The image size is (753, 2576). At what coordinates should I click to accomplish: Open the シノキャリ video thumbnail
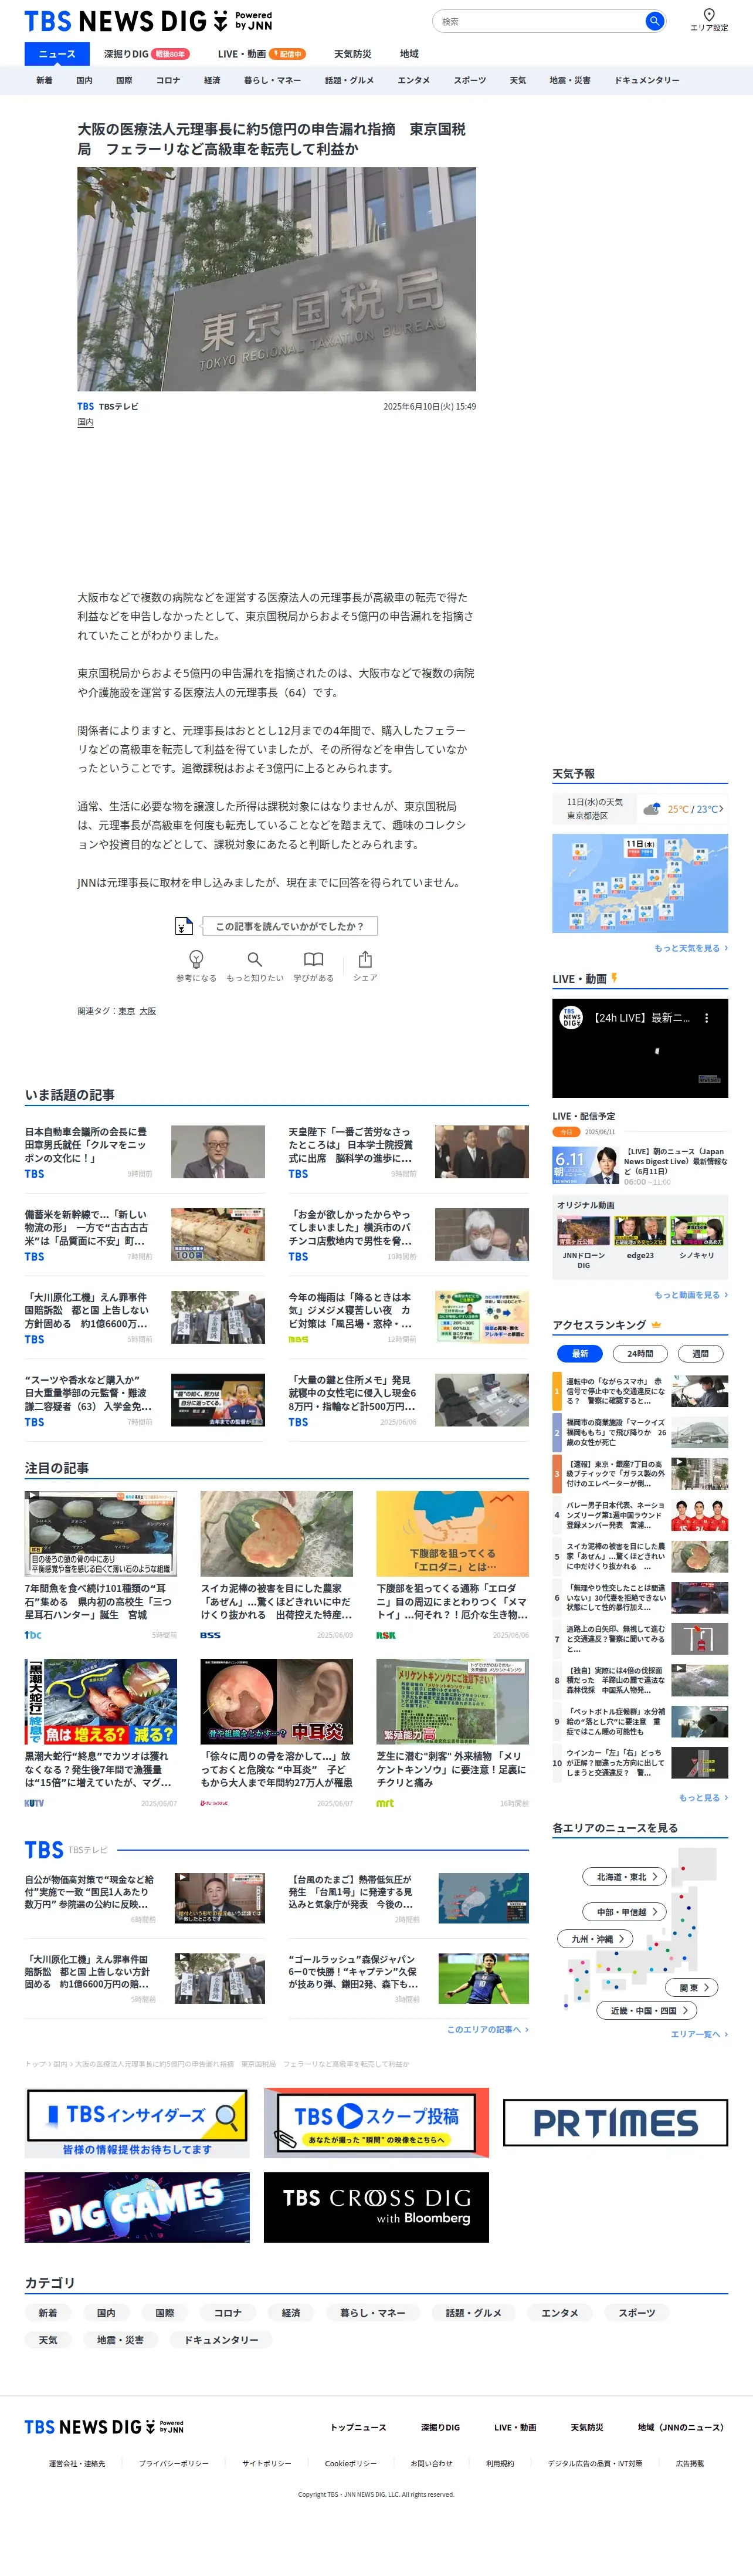click(696, 1231)
